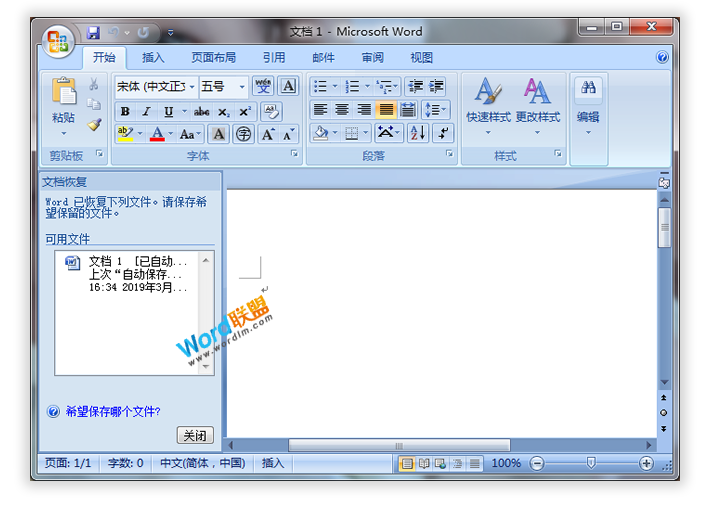This screenshot has height=505, width=710.
Task: Click the Sort A-Z icon
Action: tap(417, 133)
